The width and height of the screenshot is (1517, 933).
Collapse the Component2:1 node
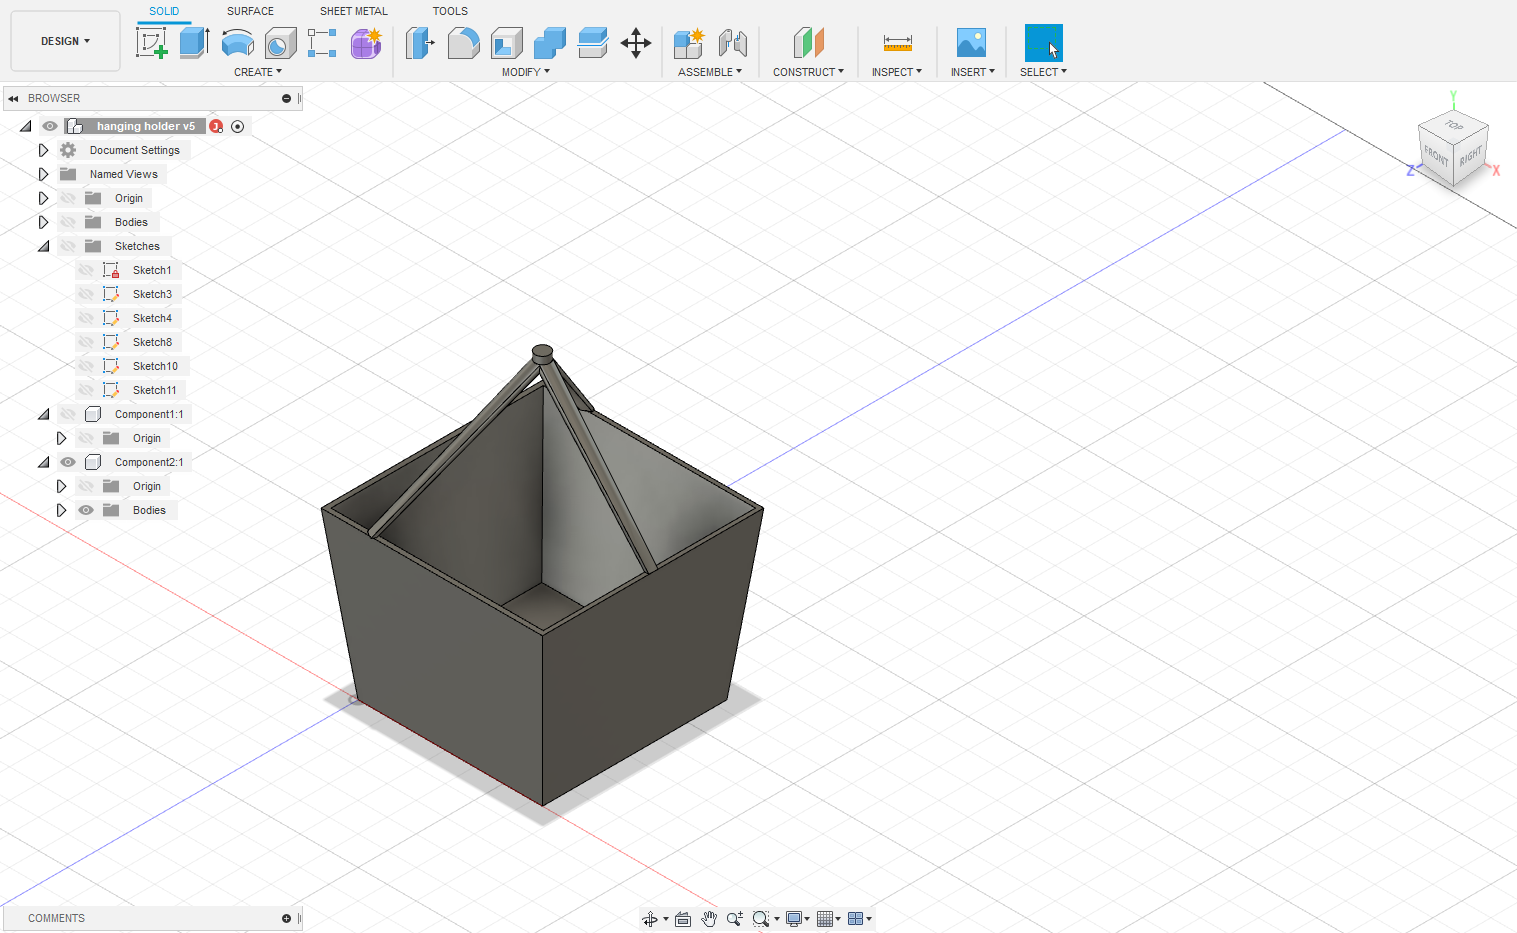coord(43,462)
